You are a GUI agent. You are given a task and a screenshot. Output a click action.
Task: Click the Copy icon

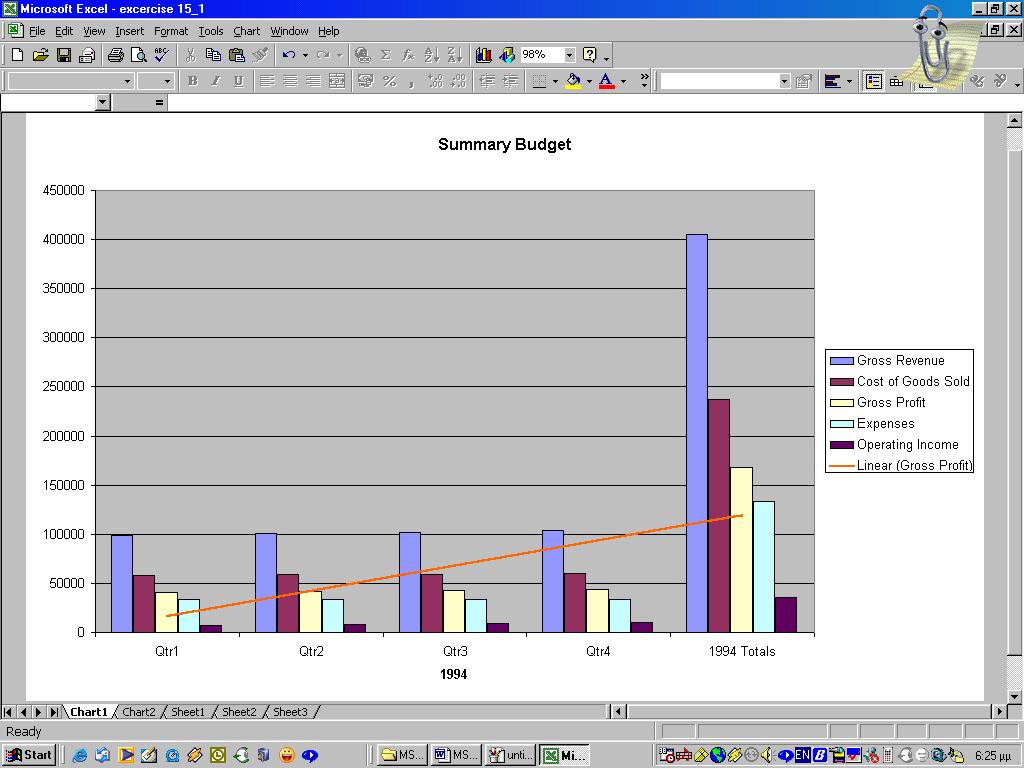[x=213, y=55]
